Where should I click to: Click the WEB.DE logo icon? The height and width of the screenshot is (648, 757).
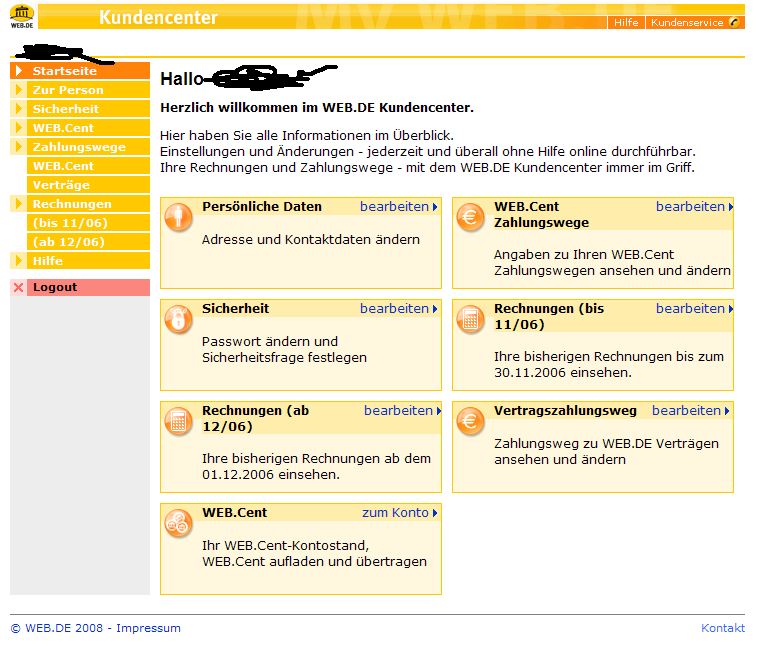point(22,16)
